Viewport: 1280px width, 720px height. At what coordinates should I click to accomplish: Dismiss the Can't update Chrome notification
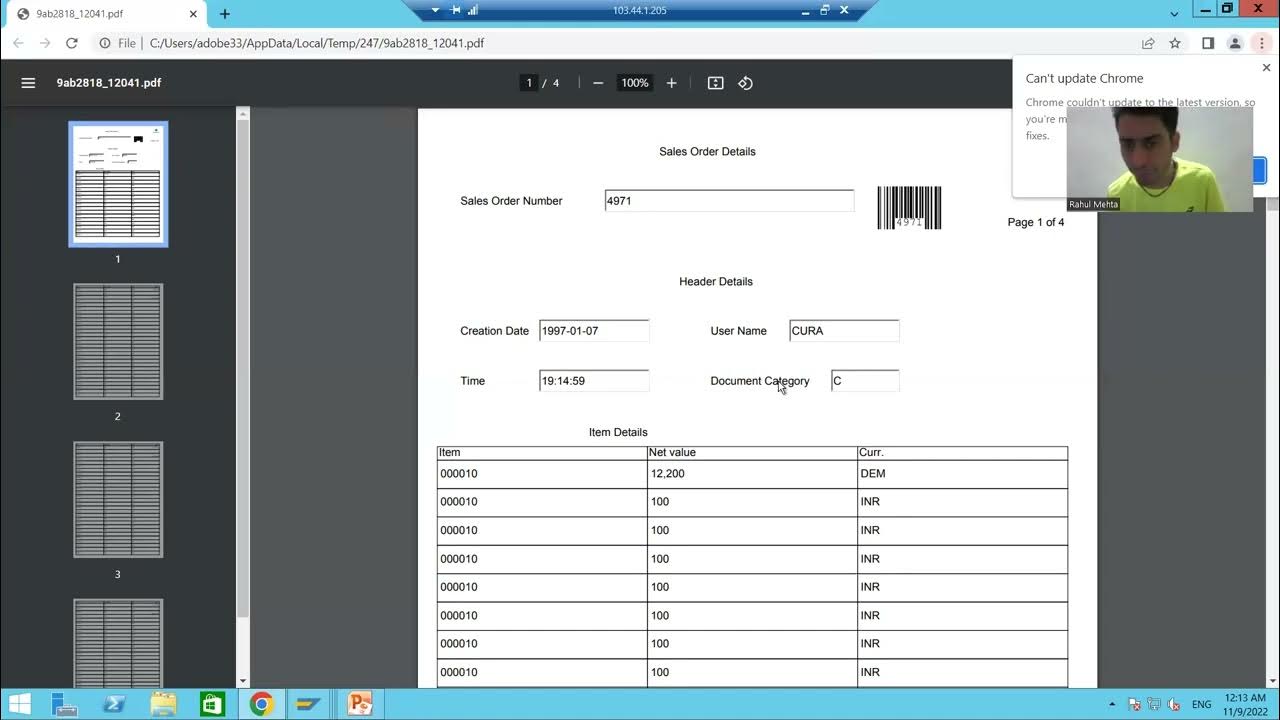[x=1266, y=68]
